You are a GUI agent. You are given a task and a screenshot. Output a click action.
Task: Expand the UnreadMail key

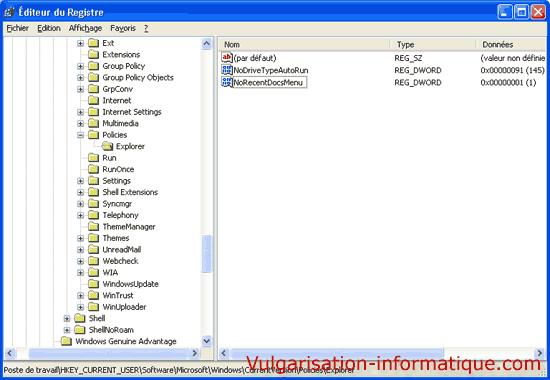(81, 249)
